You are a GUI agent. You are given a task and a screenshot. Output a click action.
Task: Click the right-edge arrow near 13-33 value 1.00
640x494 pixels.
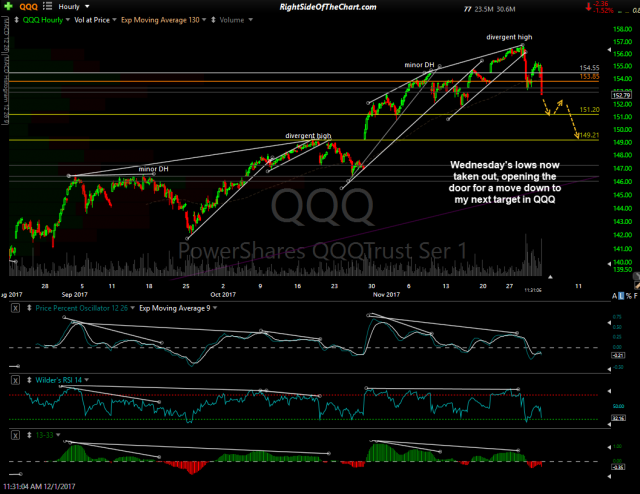(x=609, y=447)
